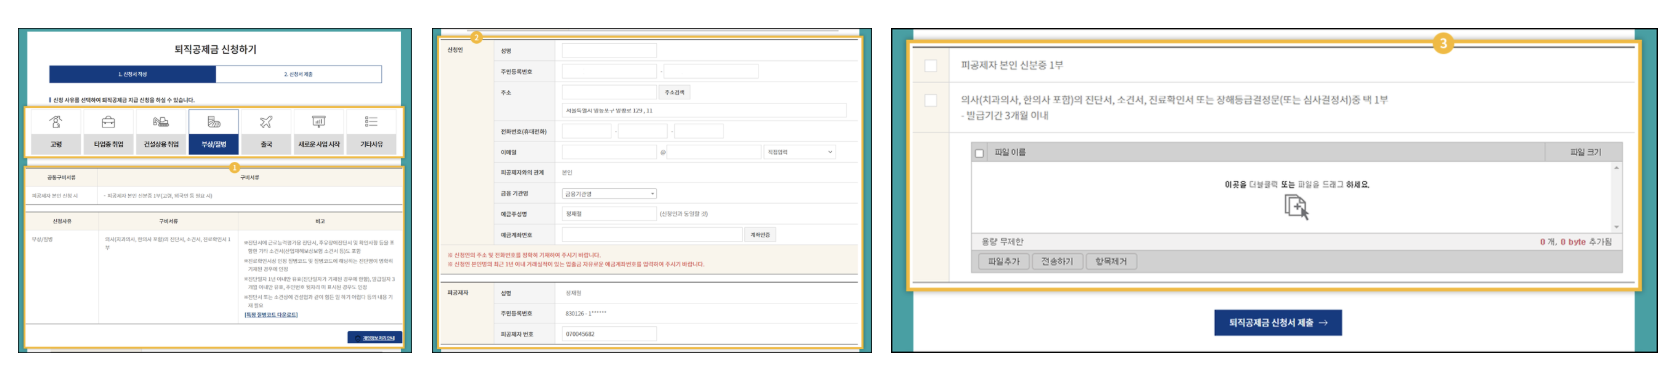Select the 타업종 취업 reason icon
1680x380 pixels.
[108, 131]
